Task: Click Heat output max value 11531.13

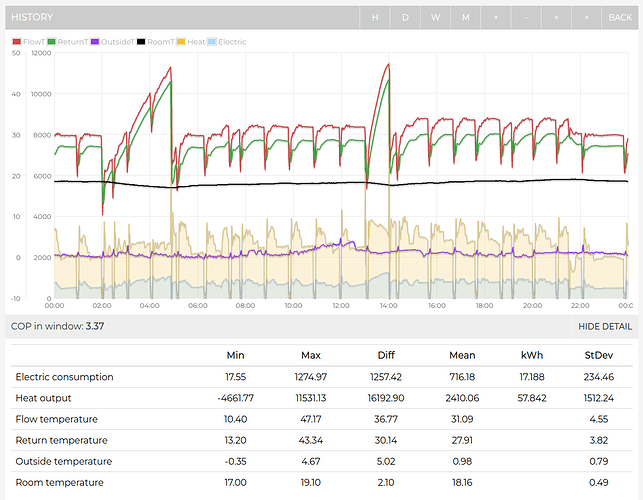Action: click(x=311, y=398)
